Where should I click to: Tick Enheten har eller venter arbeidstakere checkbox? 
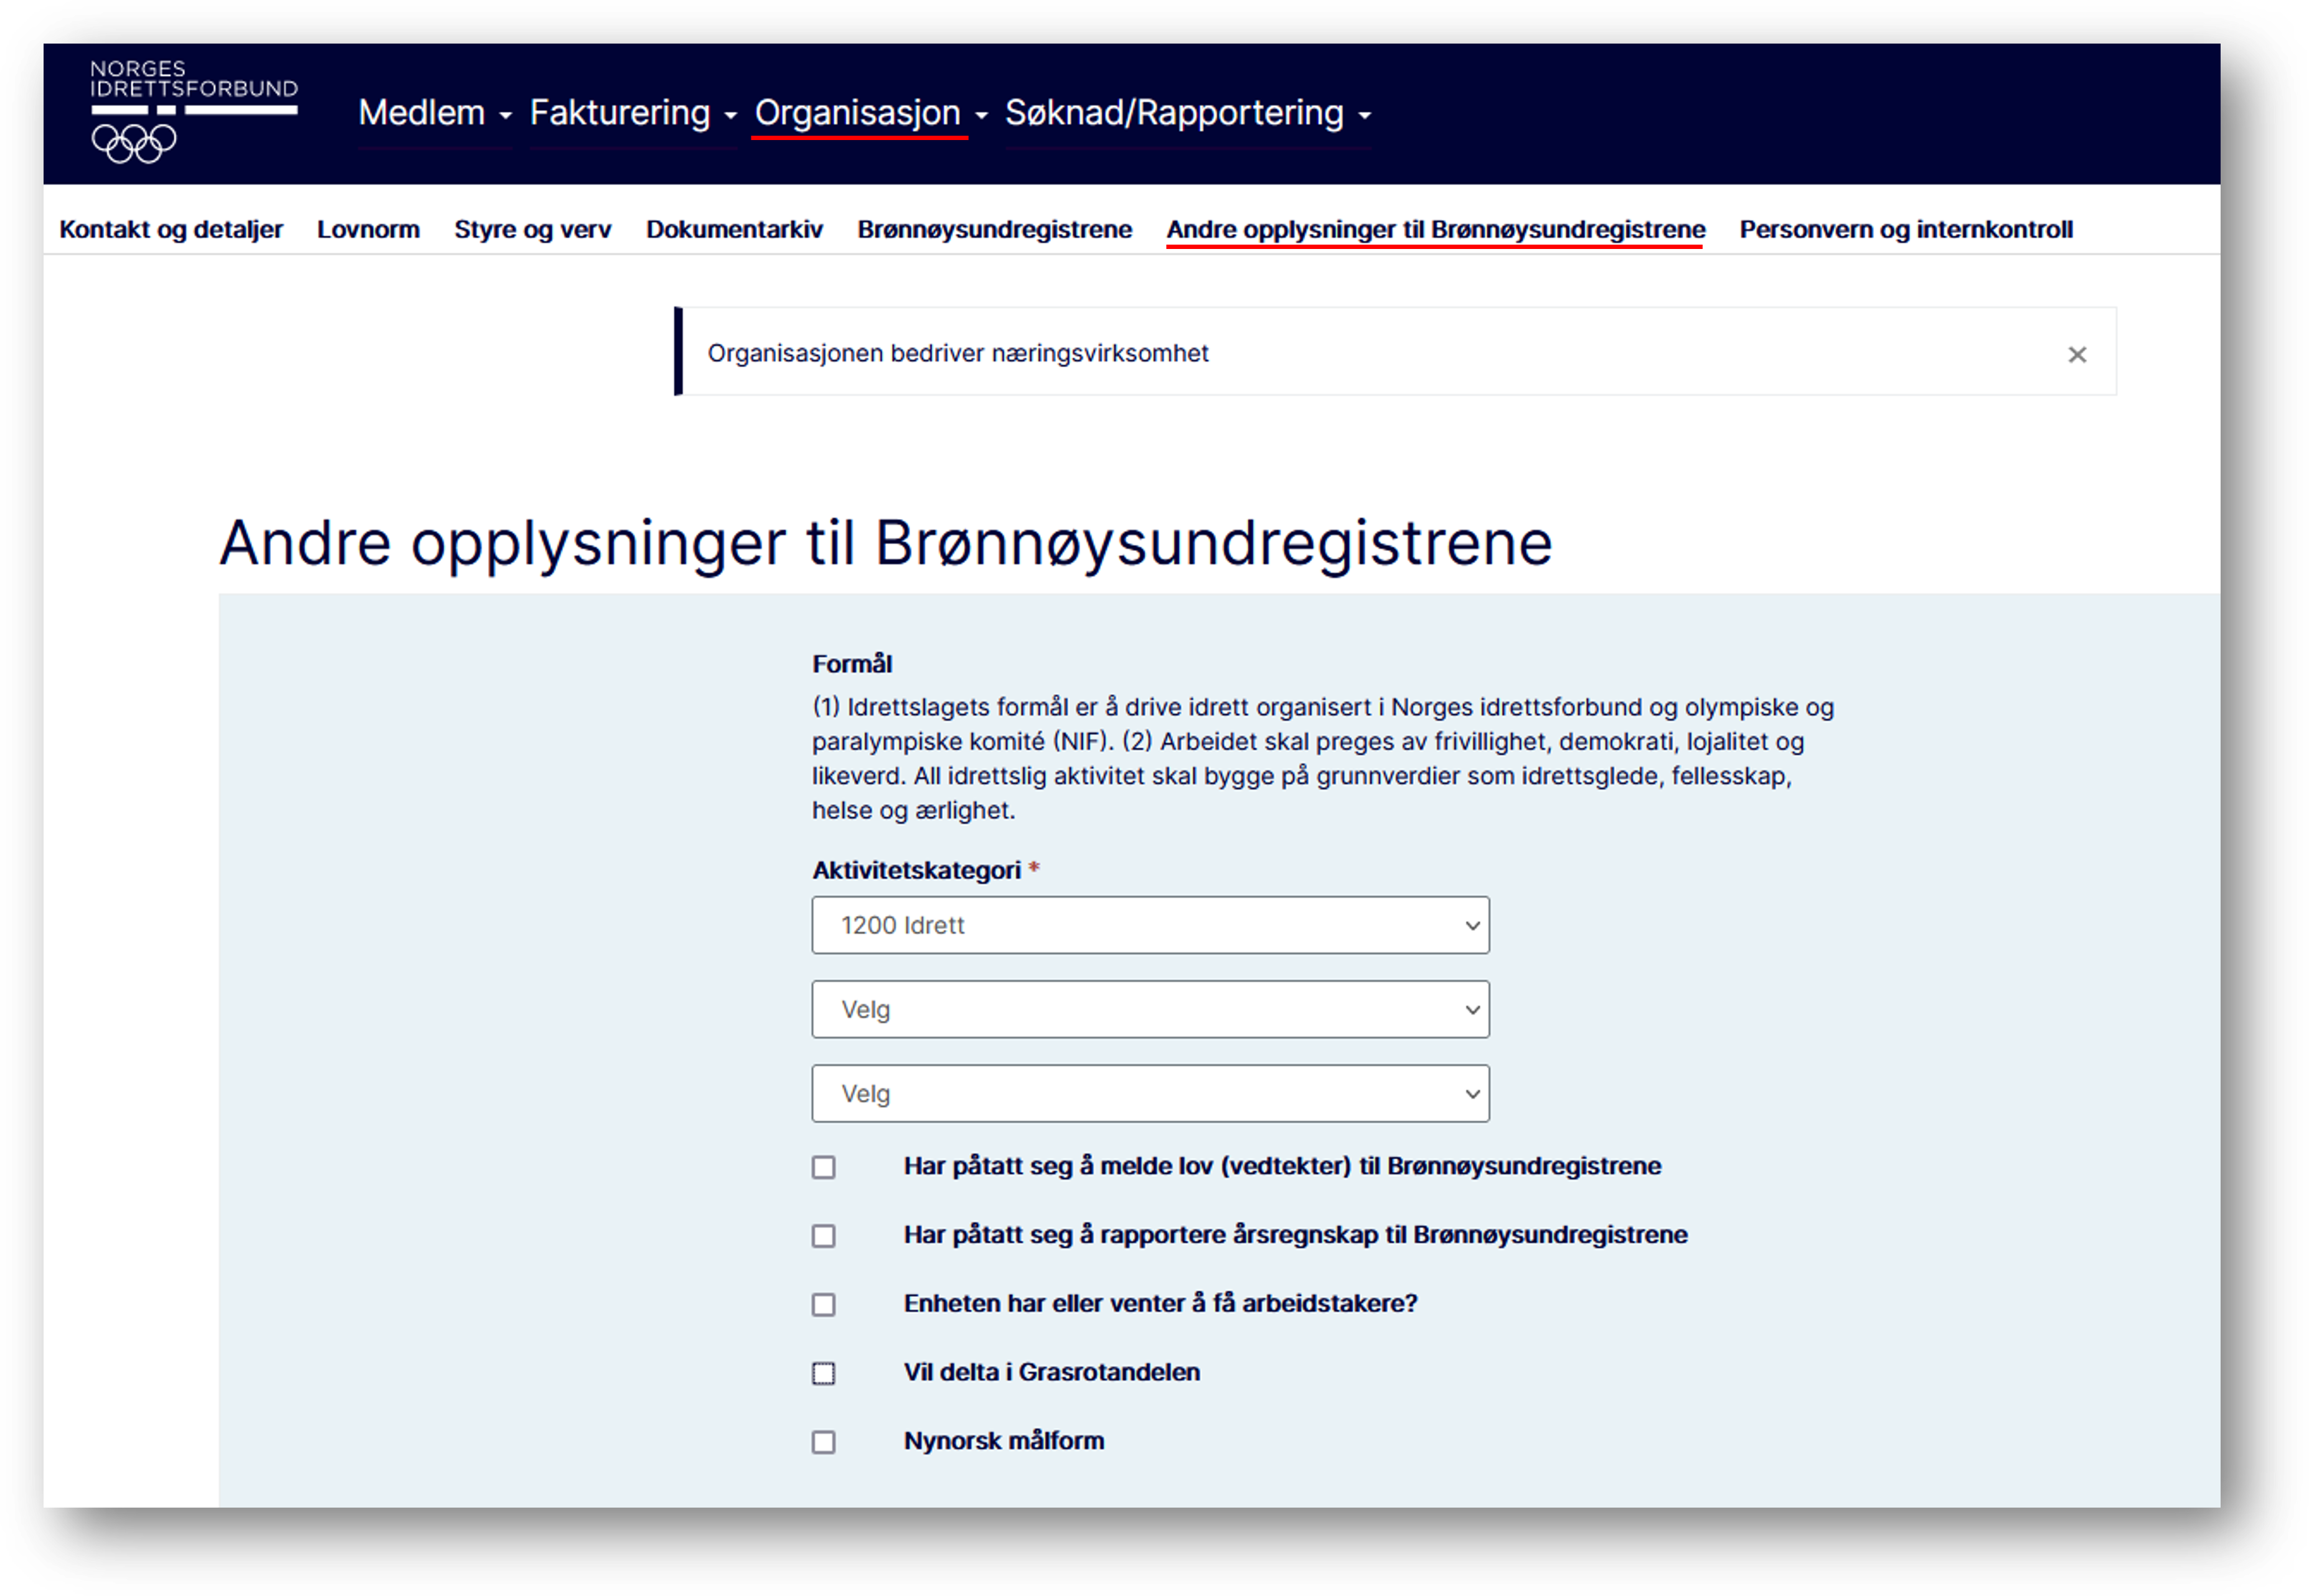tap(823, 1305)
